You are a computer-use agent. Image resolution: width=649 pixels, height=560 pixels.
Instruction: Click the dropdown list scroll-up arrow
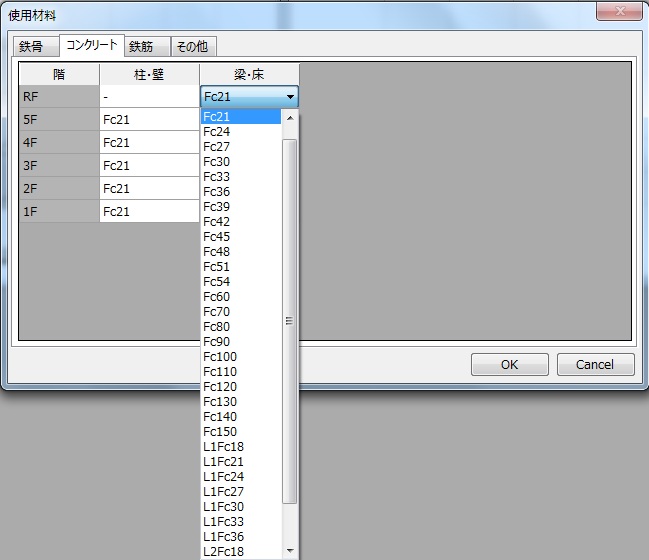tap(290, 118)
